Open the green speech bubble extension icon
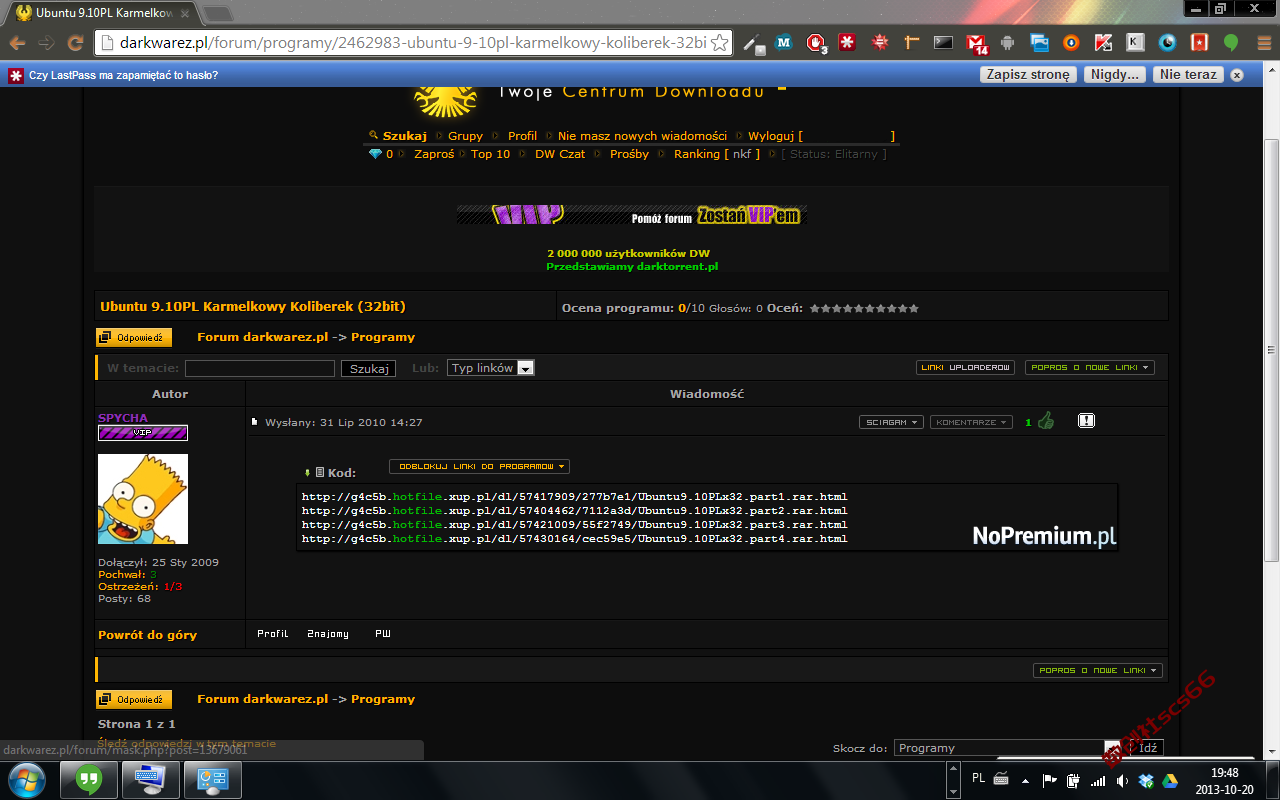The height and width of the screenshot is (800, 1280). tap(1231, 43)
